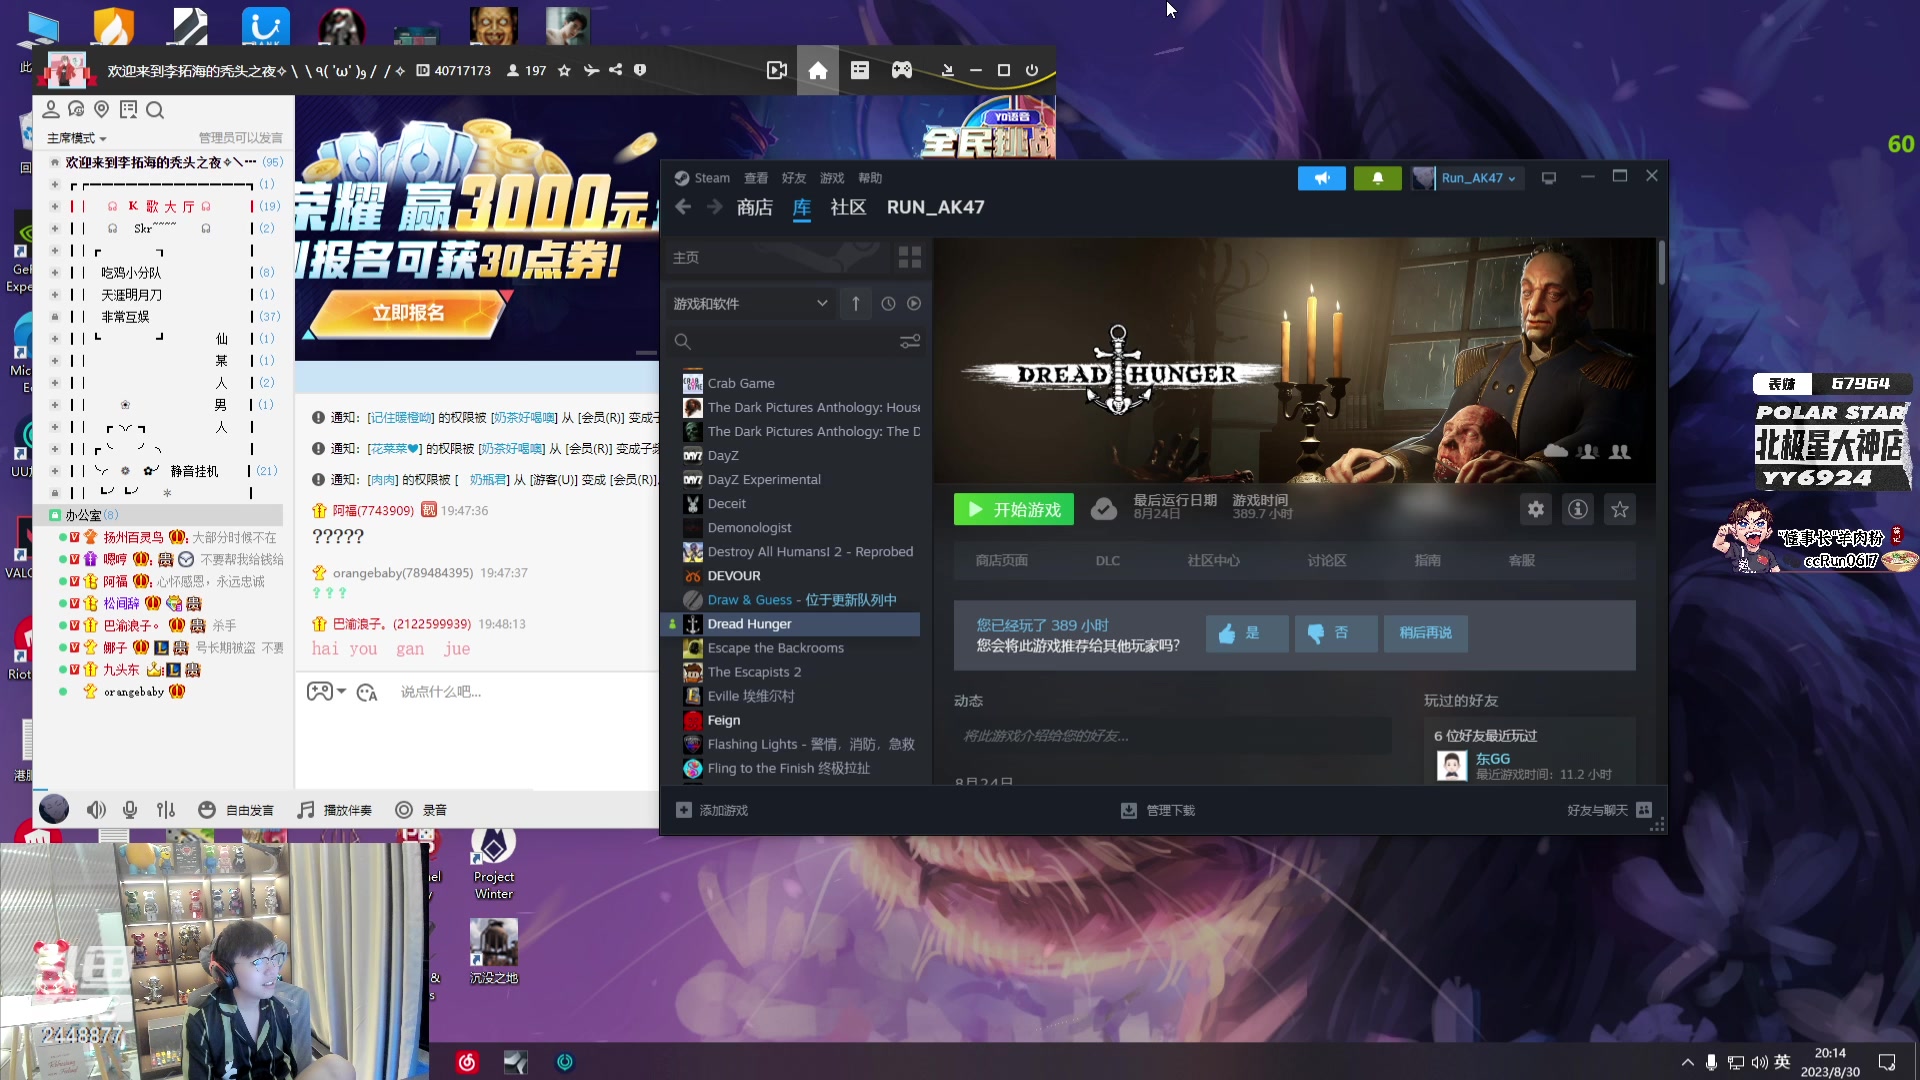This screenshot has width=1920, height=1080.
Task: Select Feign in library list
Action: [x=724, y=720]
